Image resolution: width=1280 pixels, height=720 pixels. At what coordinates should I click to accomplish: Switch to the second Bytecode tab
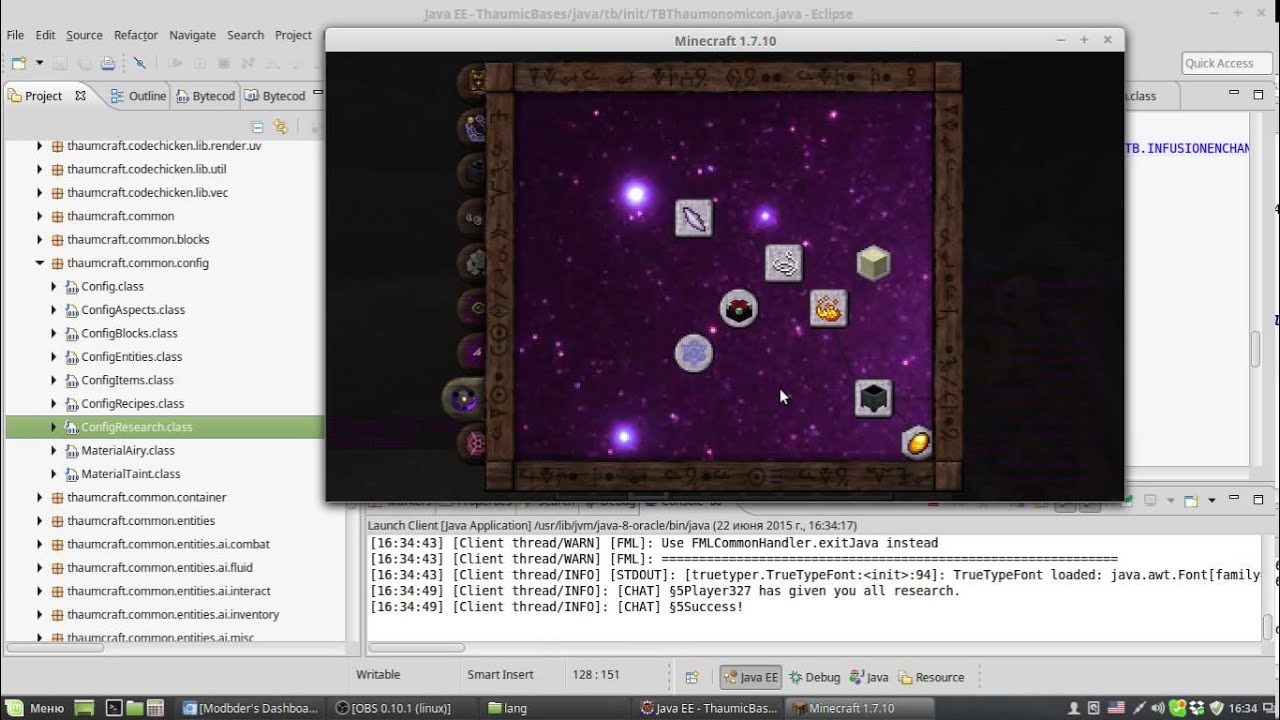click(x=275, y=96)
